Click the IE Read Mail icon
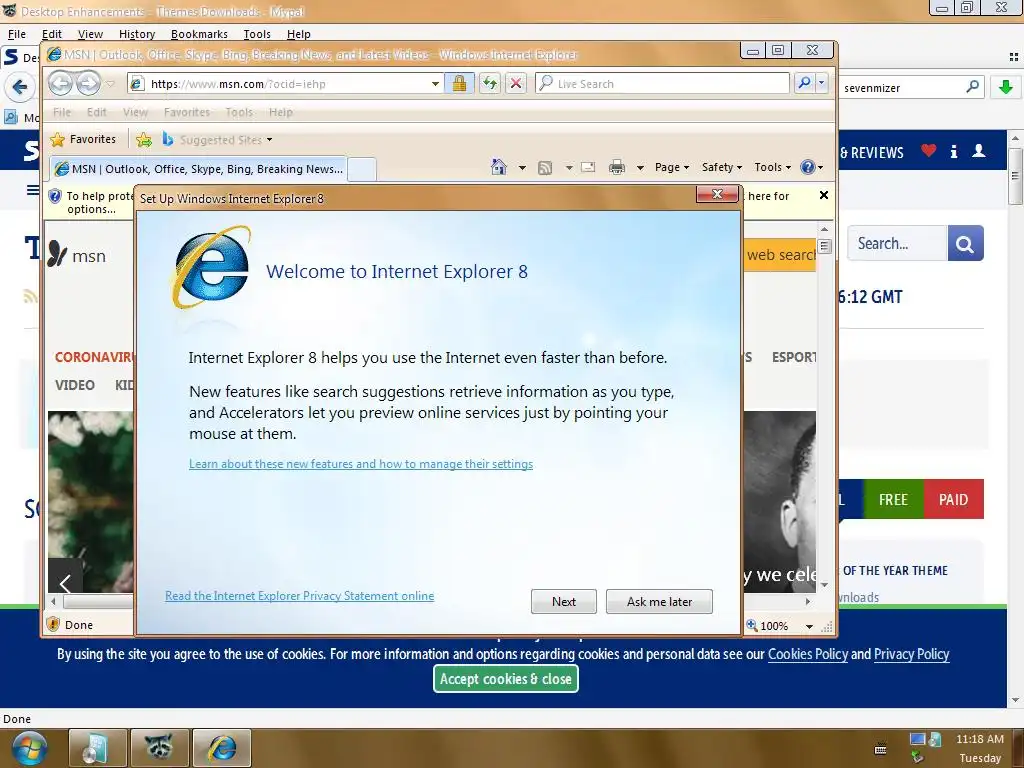 pos(588,167)
